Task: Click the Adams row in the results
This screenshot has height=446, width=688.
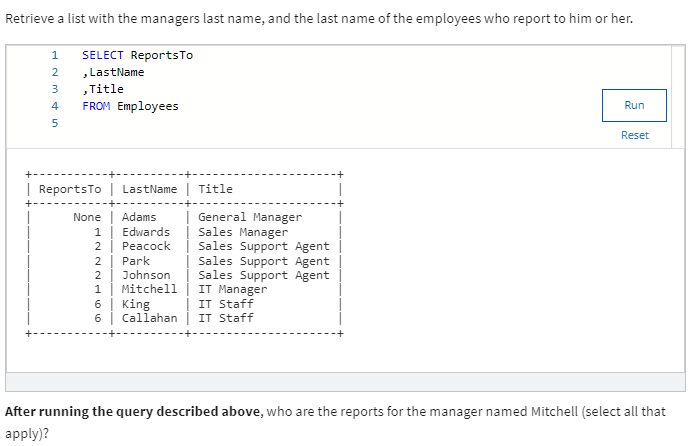Action: [139, 217]
